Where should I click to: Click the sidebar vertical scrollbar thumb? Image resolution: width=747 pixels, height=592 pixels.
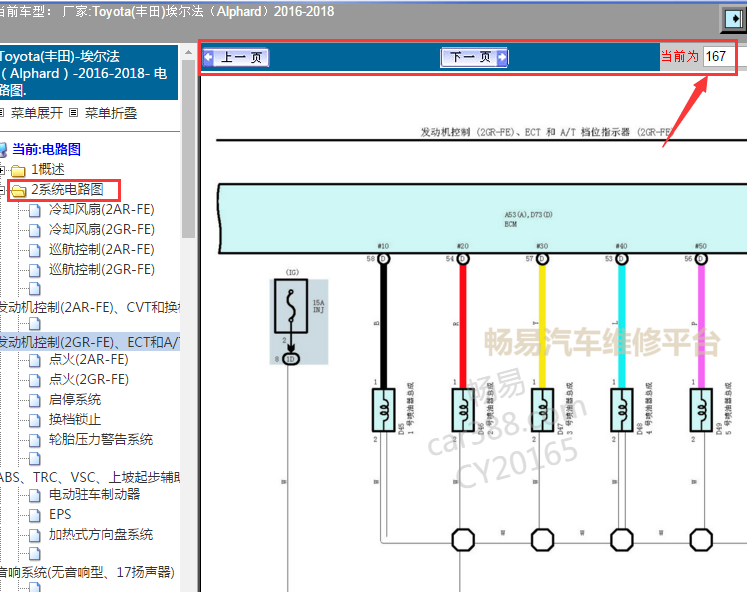(189, 149)
